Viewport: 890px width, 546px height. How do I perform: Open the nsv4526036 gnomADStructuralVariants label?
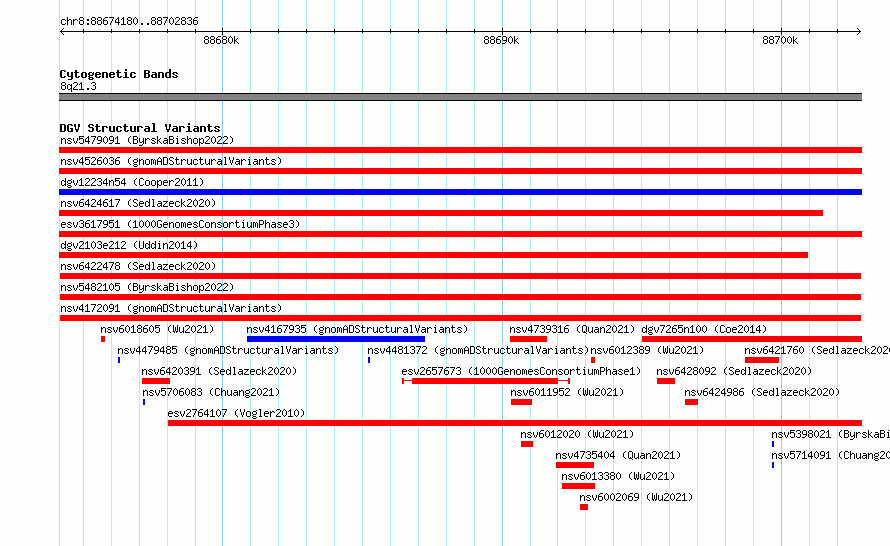point(171,161)
